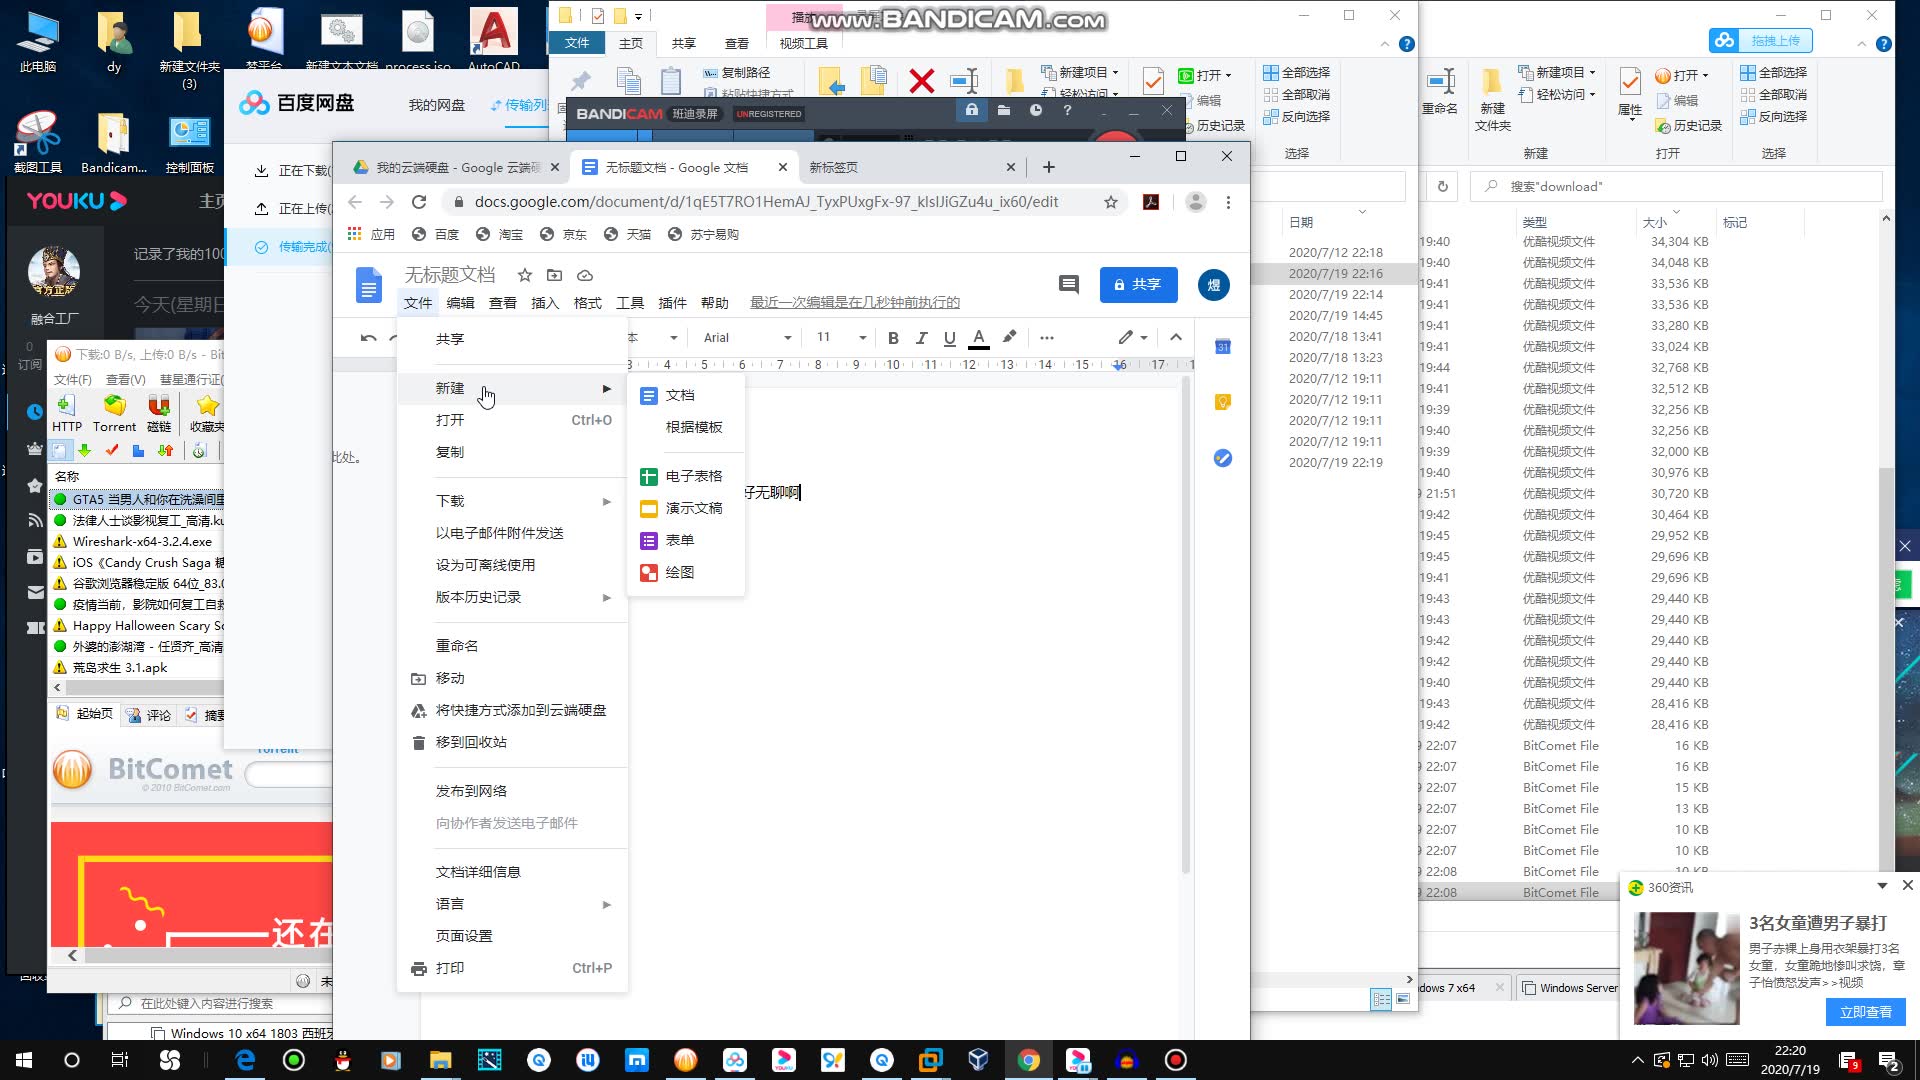Reload the page in Chrome
The width and height of the screenshot is (1920, 1080).
pyautogui.click(x=419, y=202)
